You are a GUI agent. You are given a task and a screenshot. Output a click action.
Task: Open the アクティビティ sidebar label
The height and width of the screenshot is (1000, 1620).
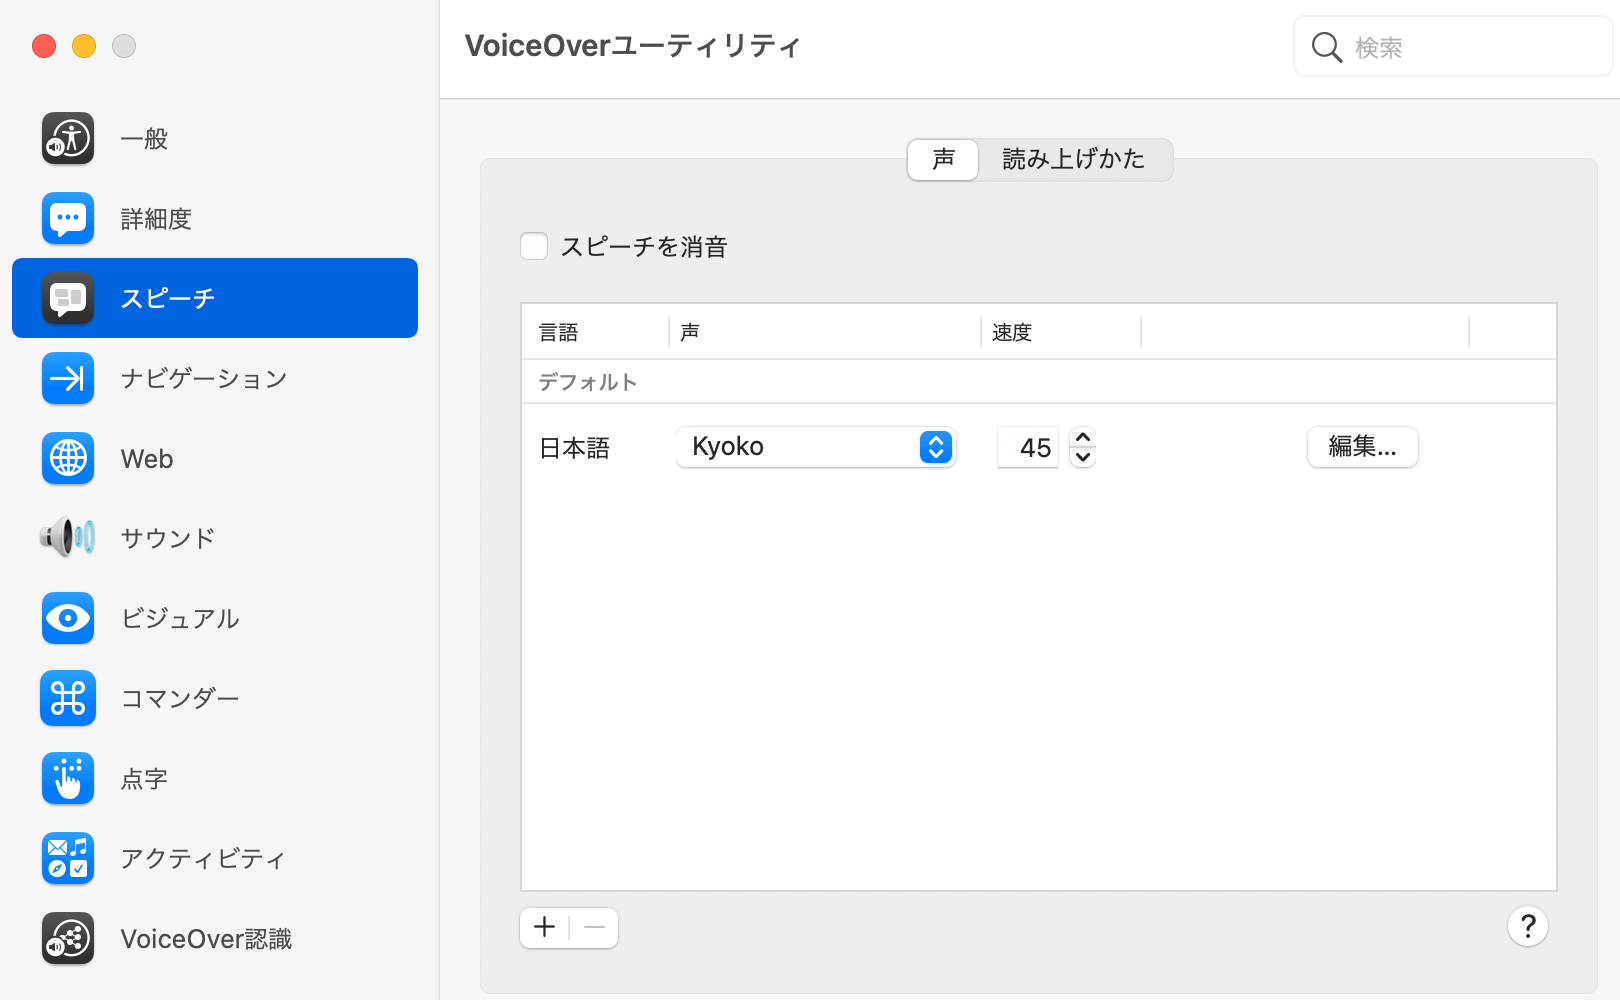(x=203, y=859)
